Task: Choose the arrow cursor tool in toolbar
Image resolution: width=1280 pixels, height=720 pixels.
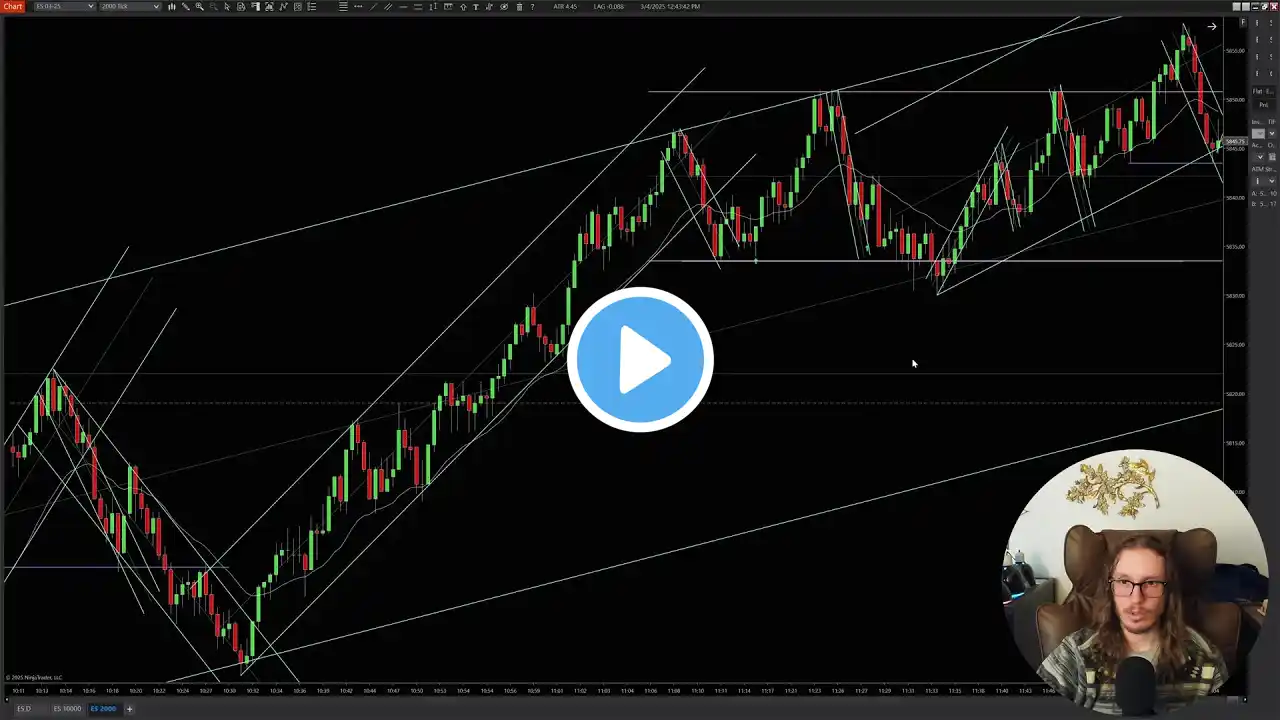Action: (x=228, y=6)
